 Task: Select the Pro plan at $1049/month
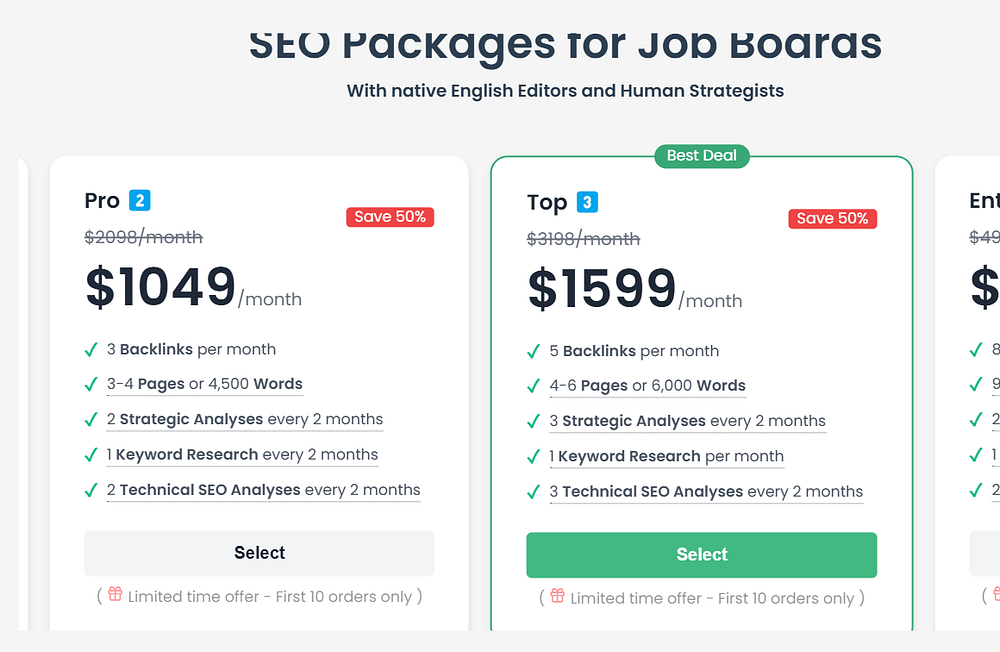(259, 553)
